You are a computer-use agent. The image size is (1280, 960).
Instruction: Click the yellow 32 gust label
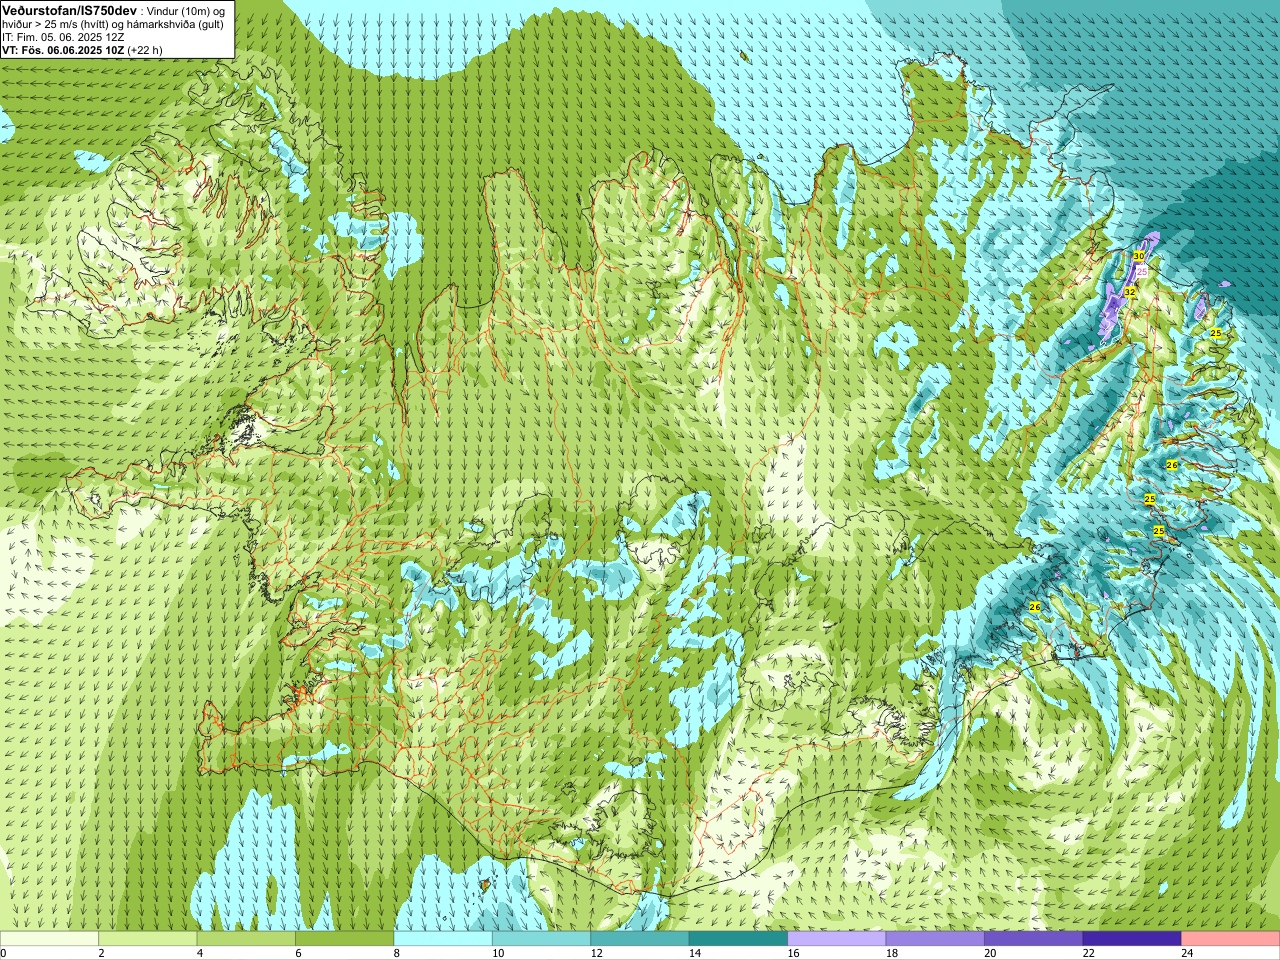coord(1129,292)
